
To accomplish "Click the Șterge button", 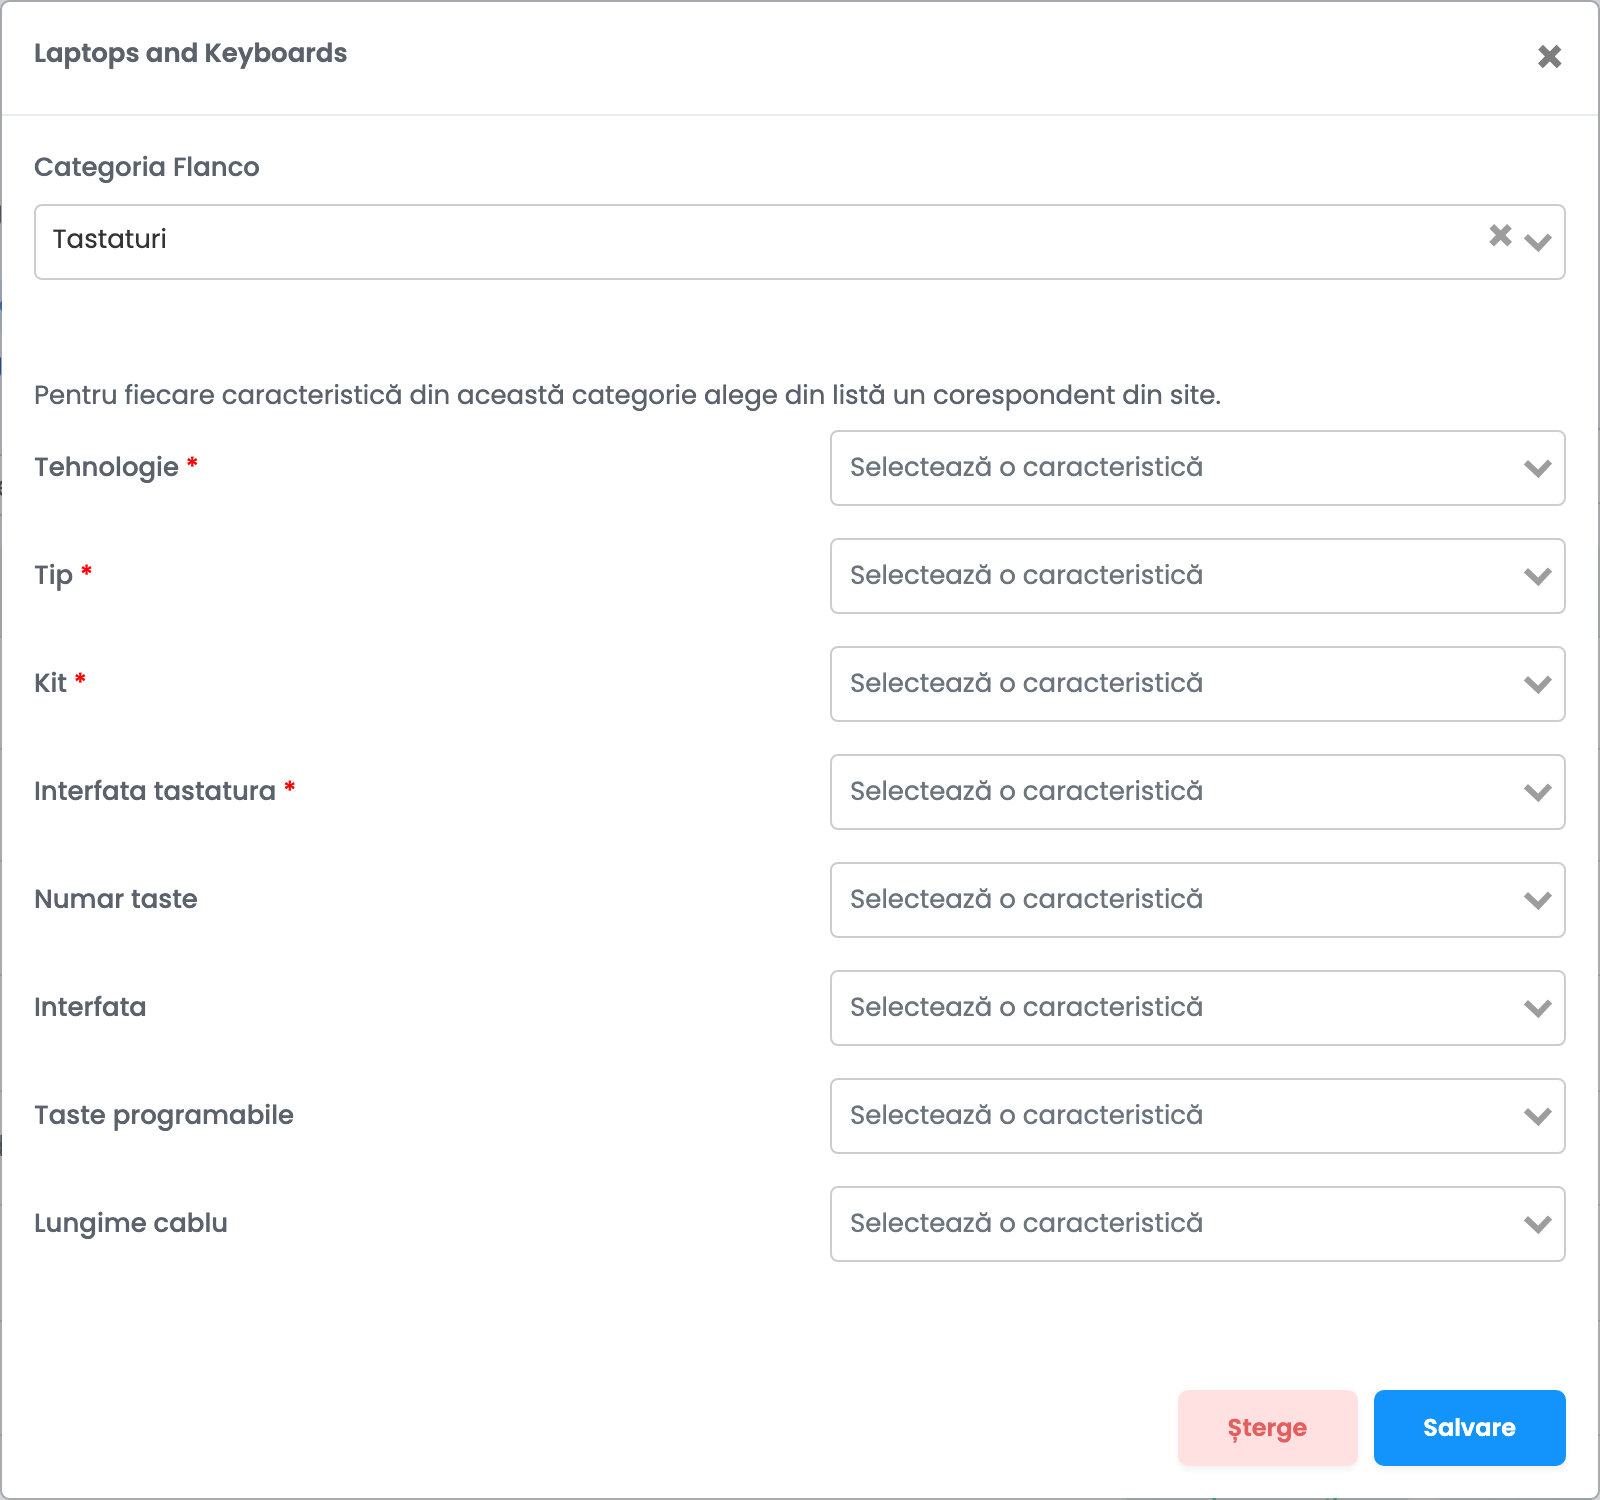I will [x=1267, y=1428].
